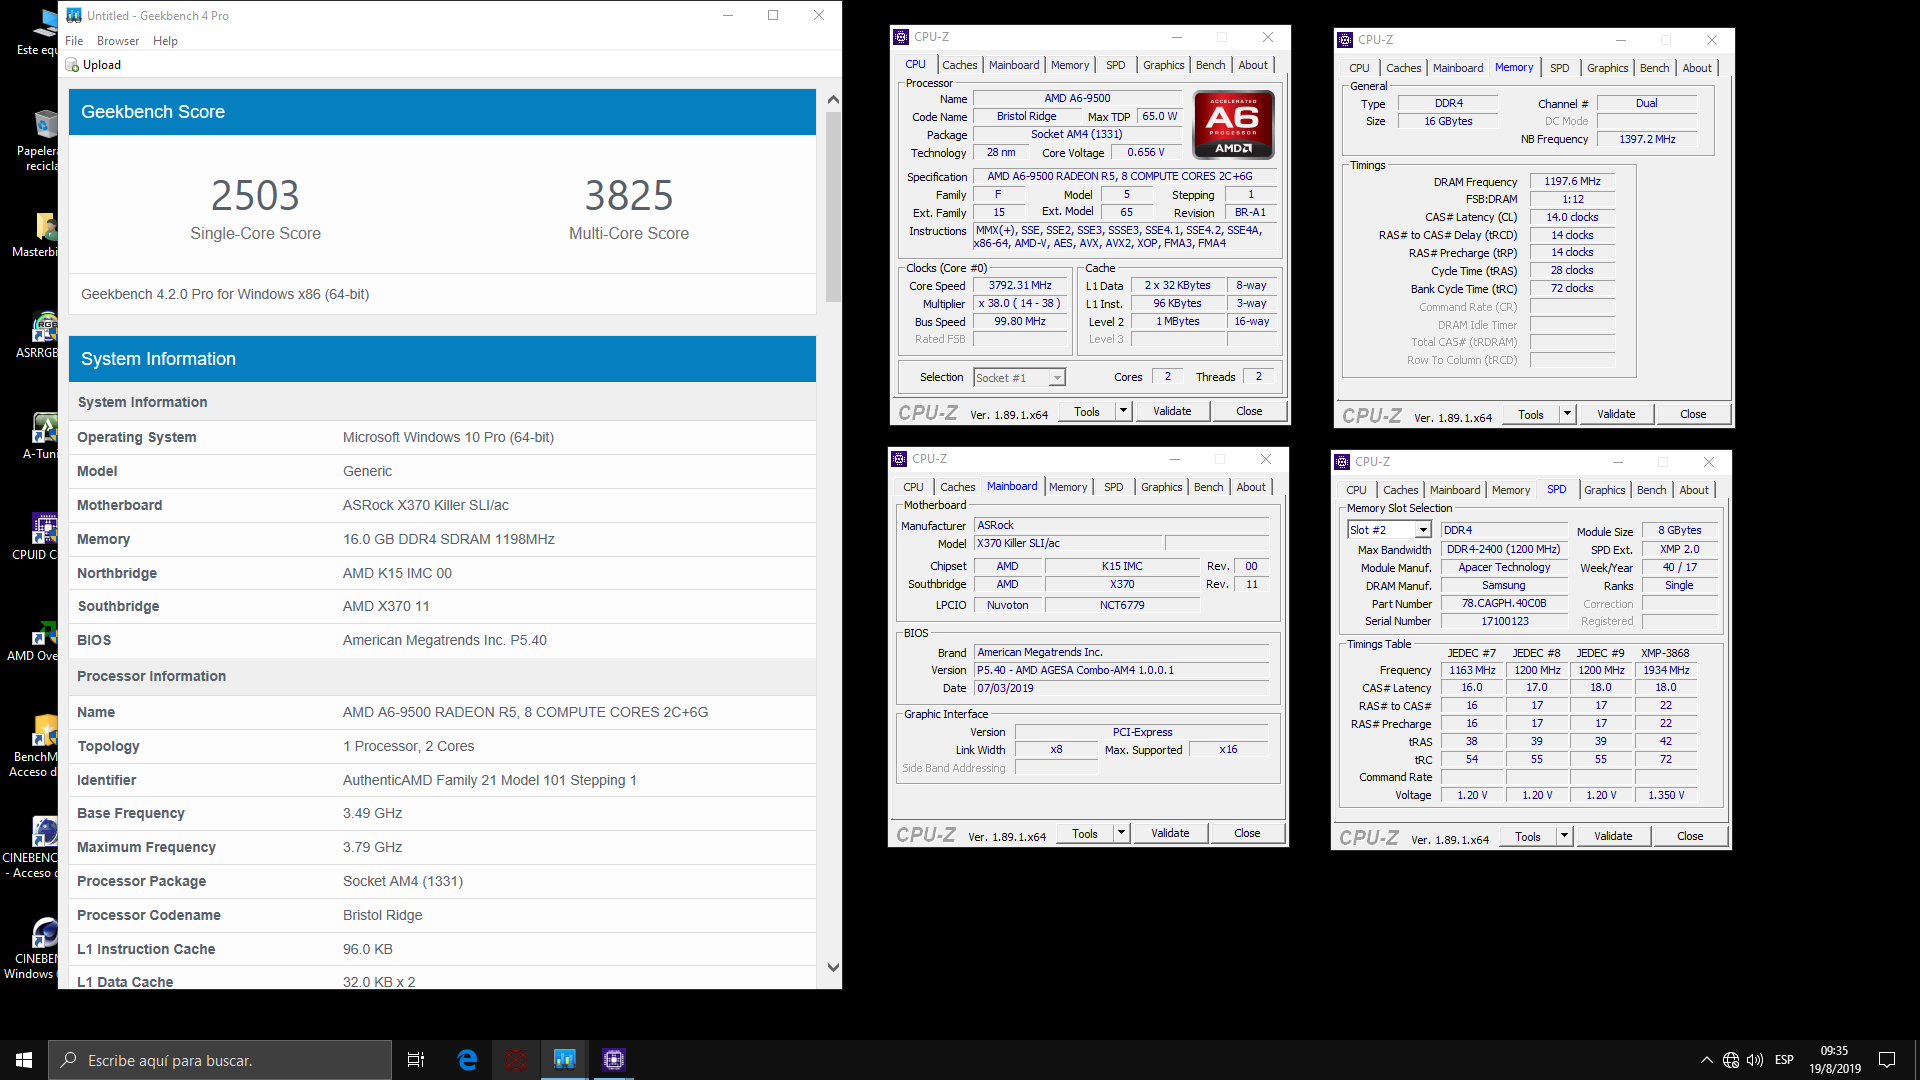Image resolution: width=1920 pixels, height=1080 pixels.
Task: Click DRAM Frequency value 1197.6 MHz
Action: pyautogui.click(x=1572, y=182)
